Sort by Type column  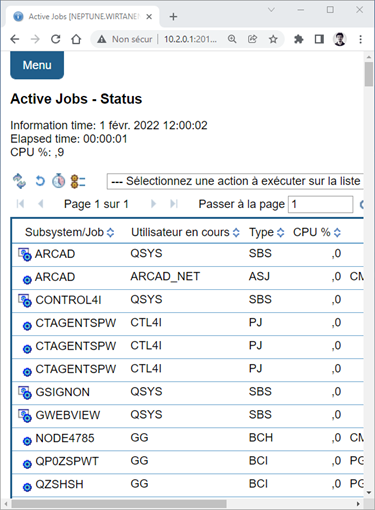coord(281,232)
